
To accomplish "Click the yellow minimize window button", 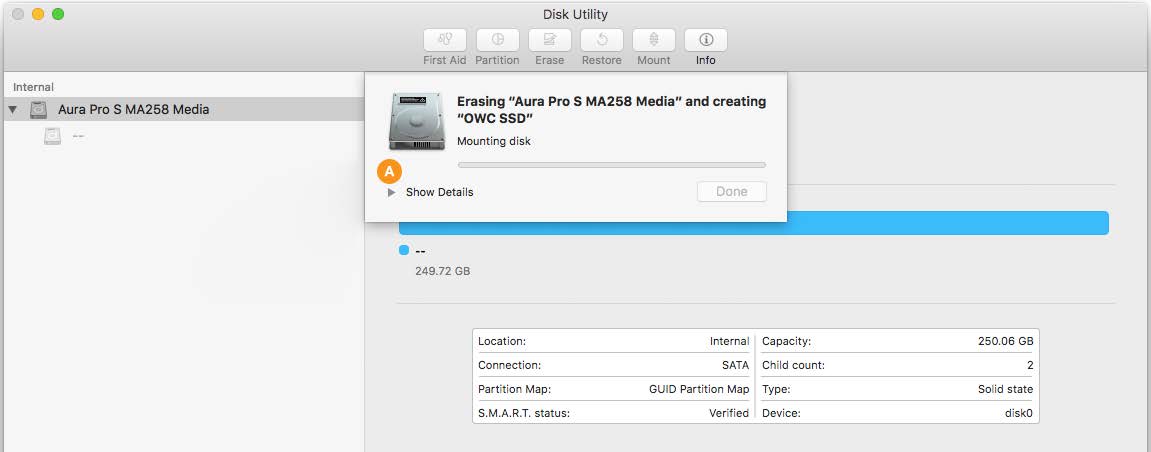I will click(x=38, y=14).
